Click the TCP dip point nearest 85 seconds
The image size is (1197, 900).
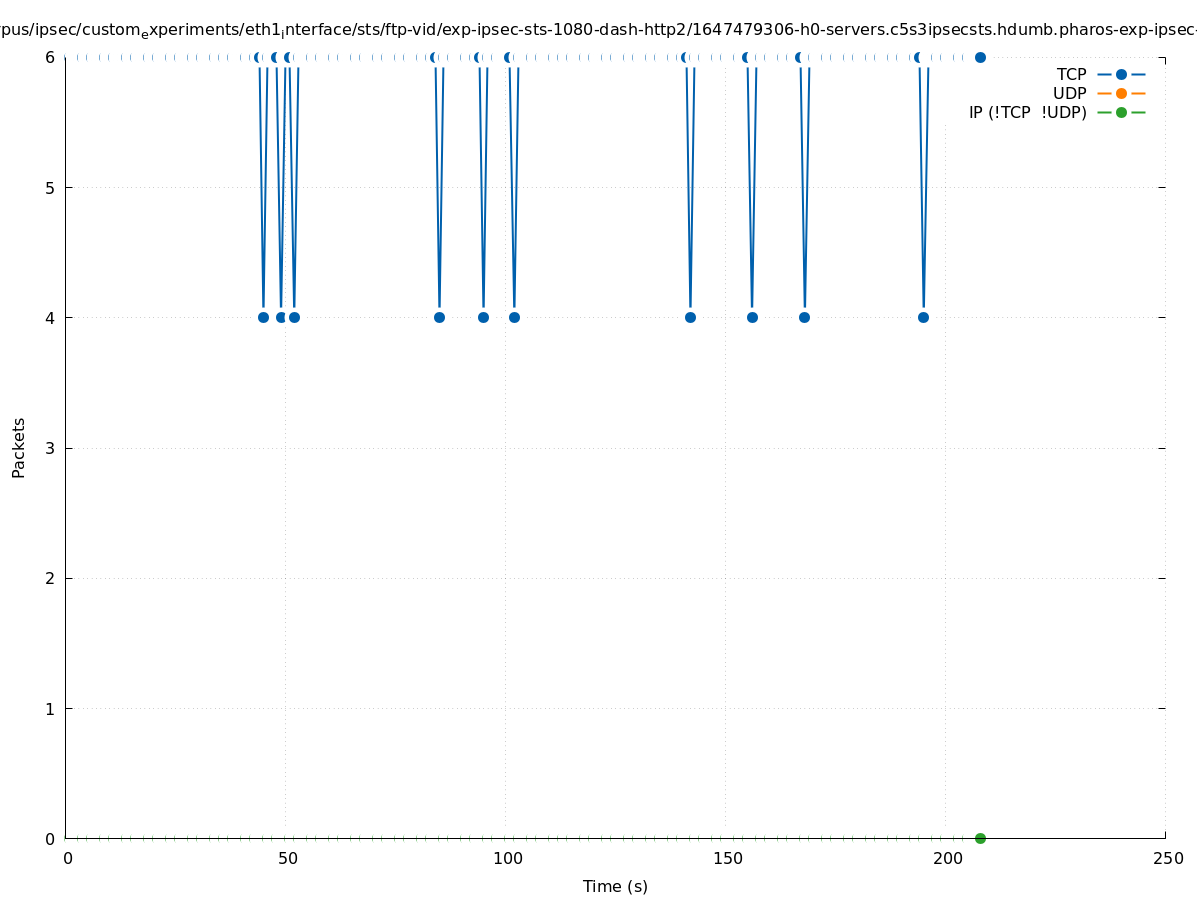coord(439,318)
